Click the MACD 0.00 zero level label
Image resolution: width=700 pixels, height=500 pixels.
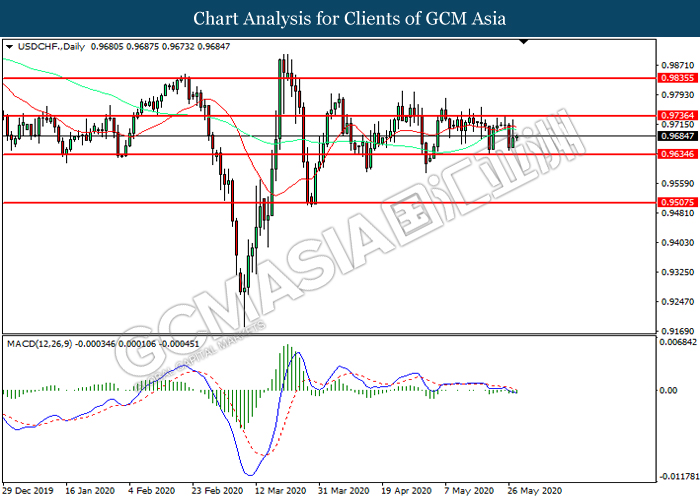tap(671, 390)
